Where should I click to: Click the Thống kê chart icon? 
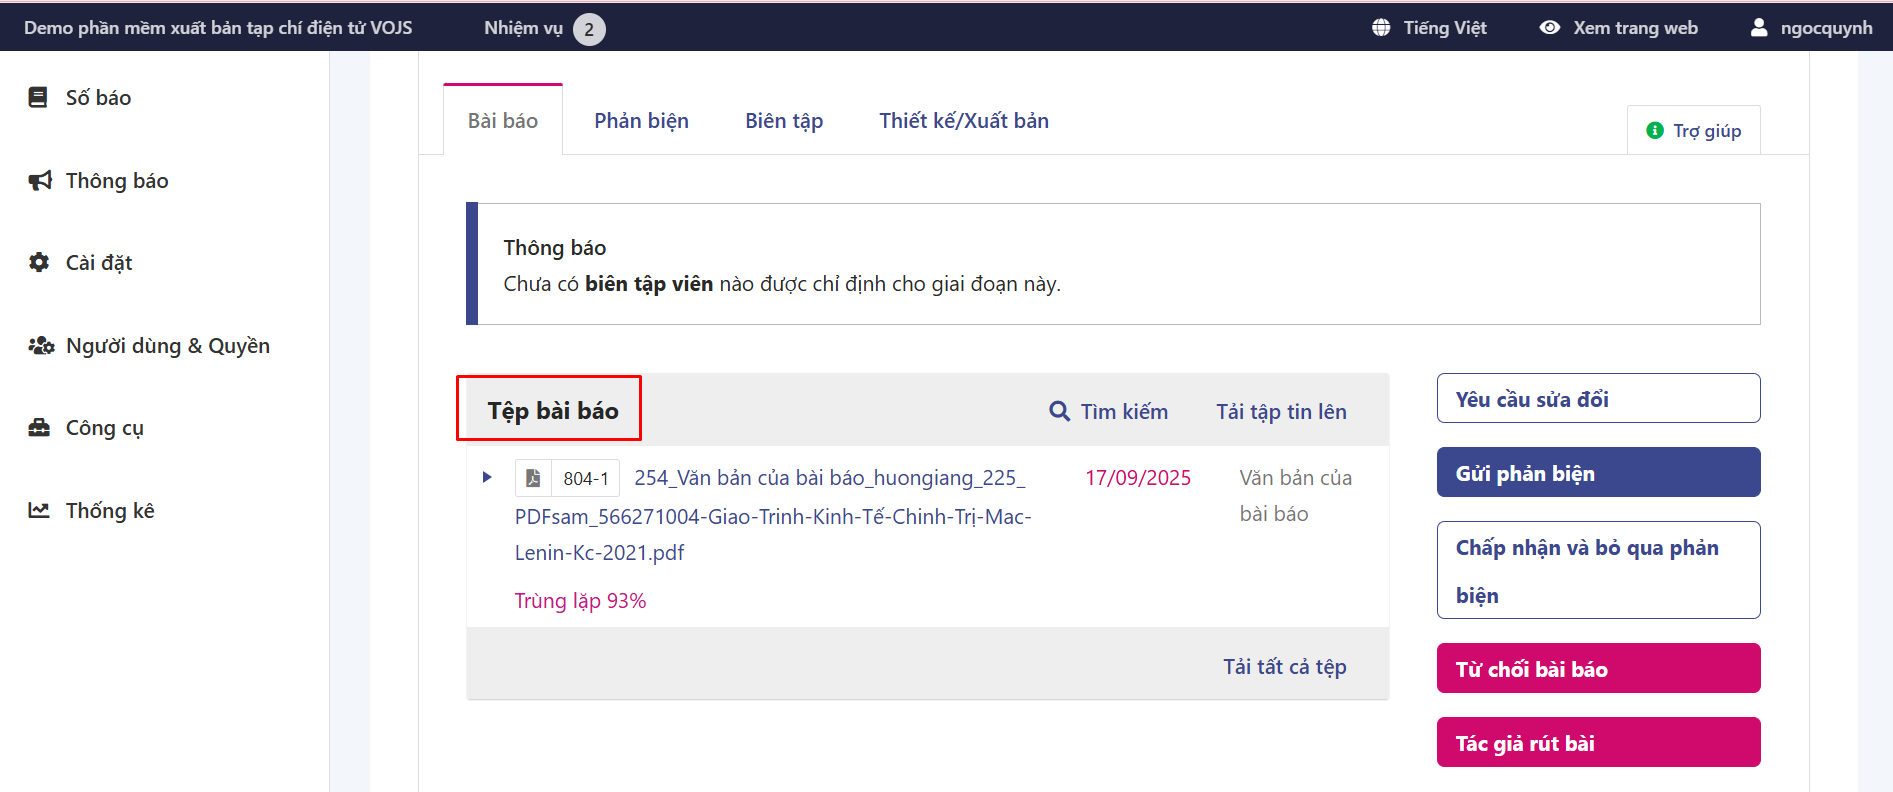39,510
